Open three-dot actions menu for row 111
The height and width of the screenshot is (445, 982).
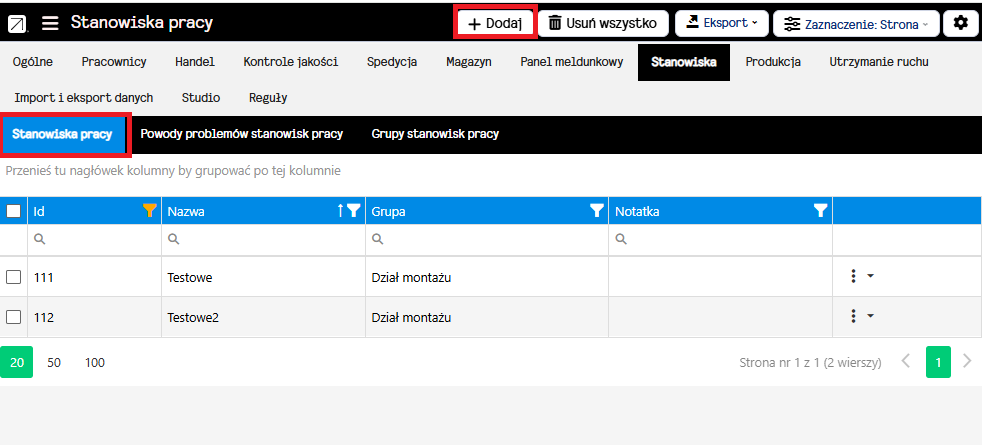click(x=853, y=277)
